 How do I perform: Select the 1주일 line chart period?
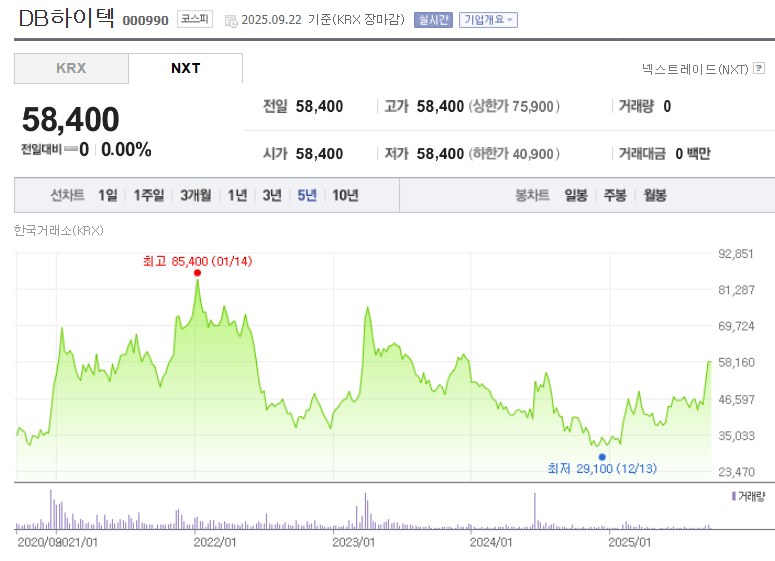[x=149, y=195]
